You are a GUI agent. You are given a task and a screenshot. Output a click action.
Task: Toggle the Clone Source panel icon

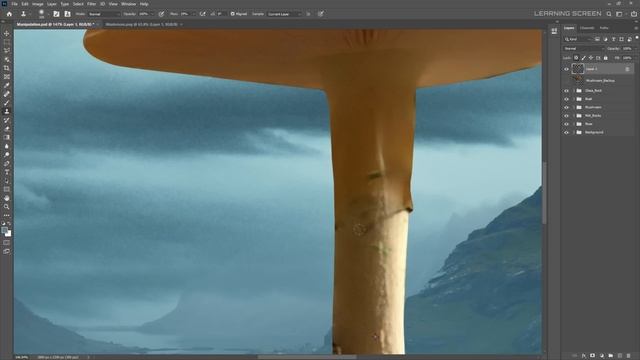[67, 14]
